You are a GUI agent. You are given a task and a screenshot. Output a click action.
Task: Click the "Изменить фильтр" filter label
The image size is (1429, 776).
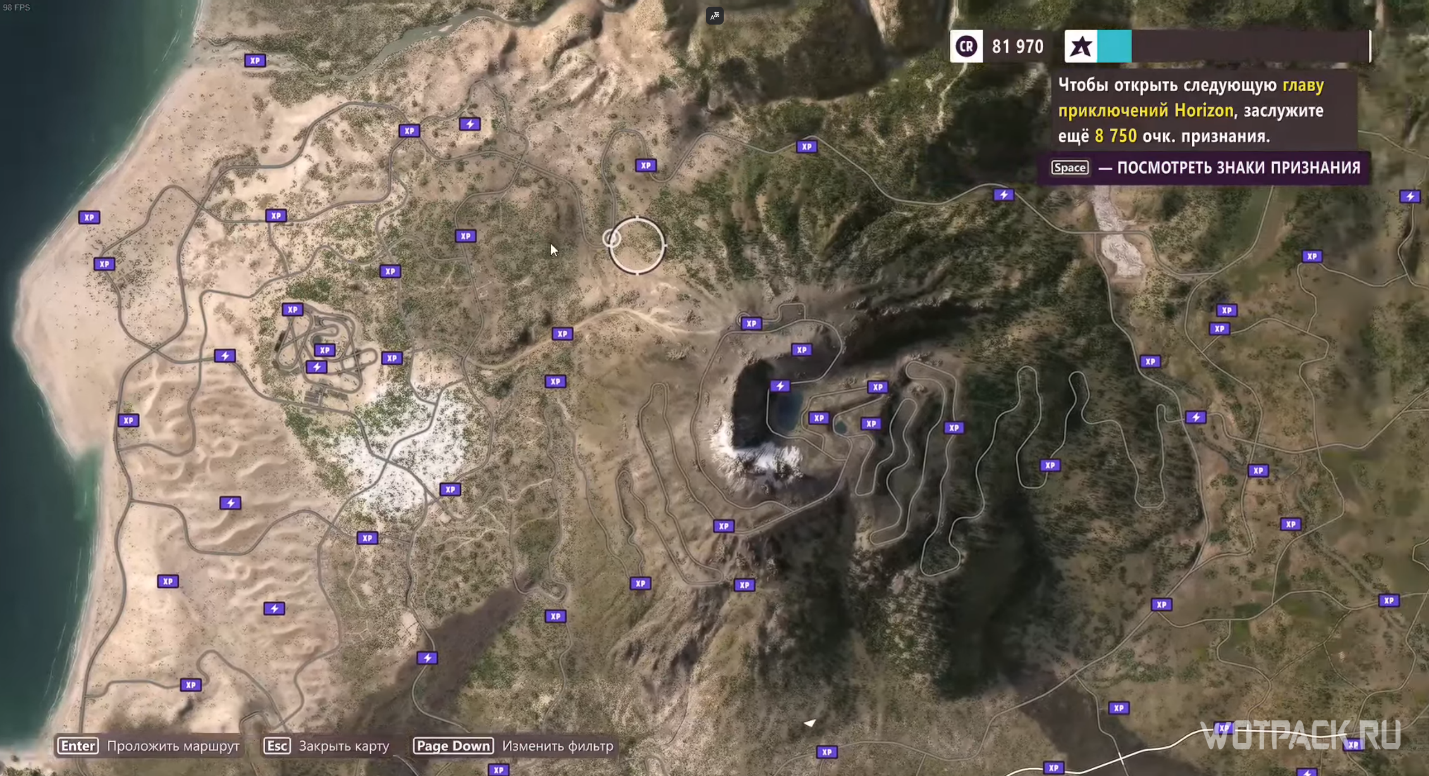[557, 746]
